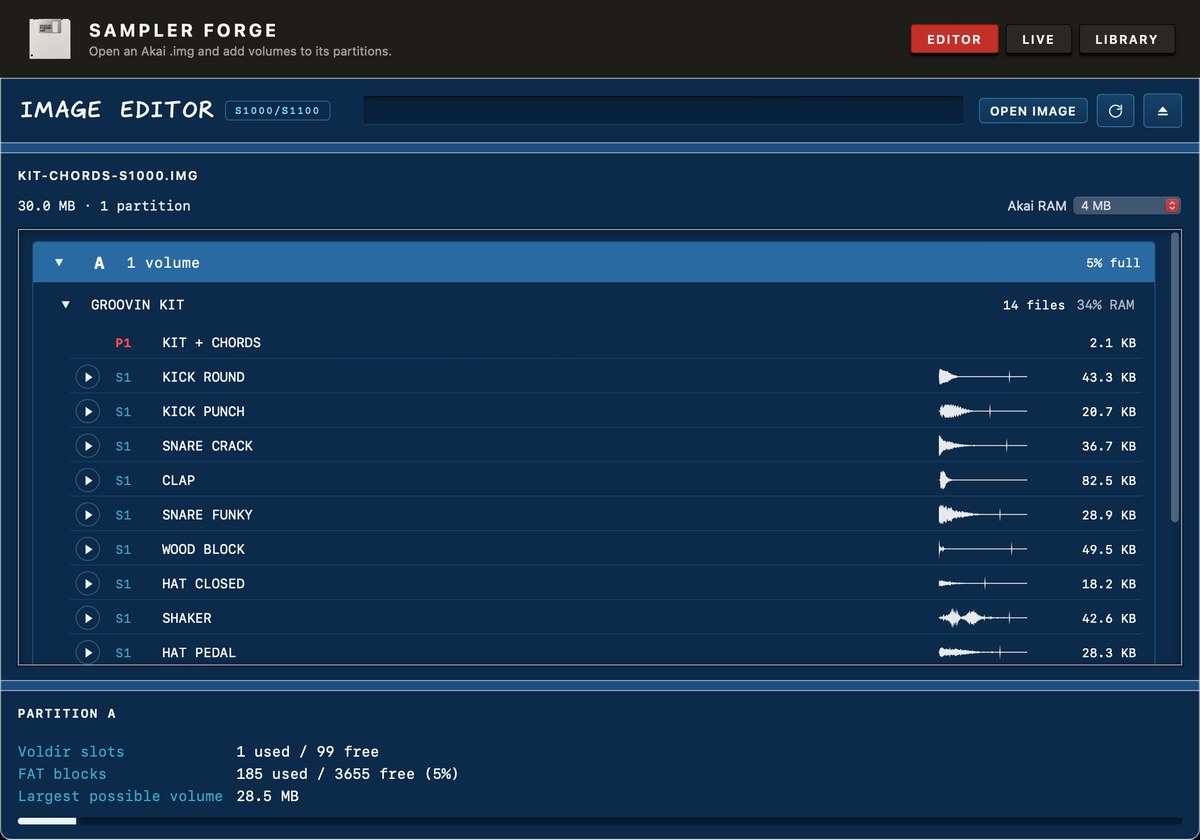Select the HAT CLOSED name text
The image size is (1200, 840).
(x=203, y=584)
